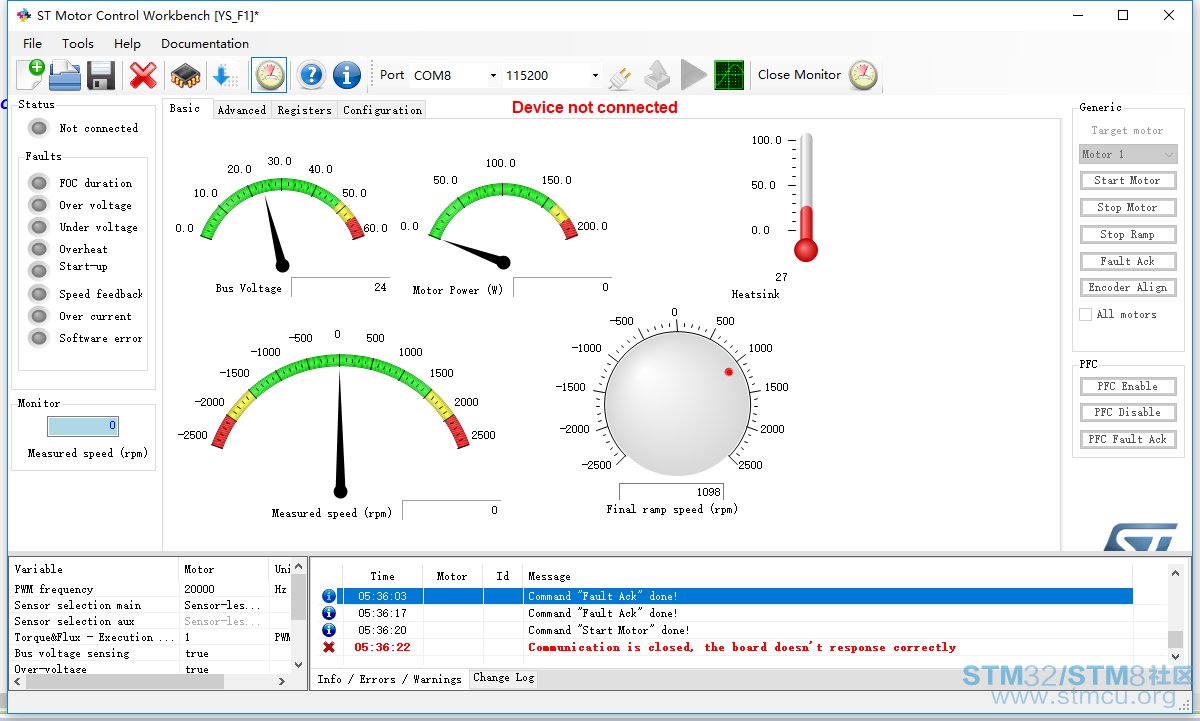1200x721 pixels.
Task: Open help via blue question mark icon
Action: click(x=311, y=75)
